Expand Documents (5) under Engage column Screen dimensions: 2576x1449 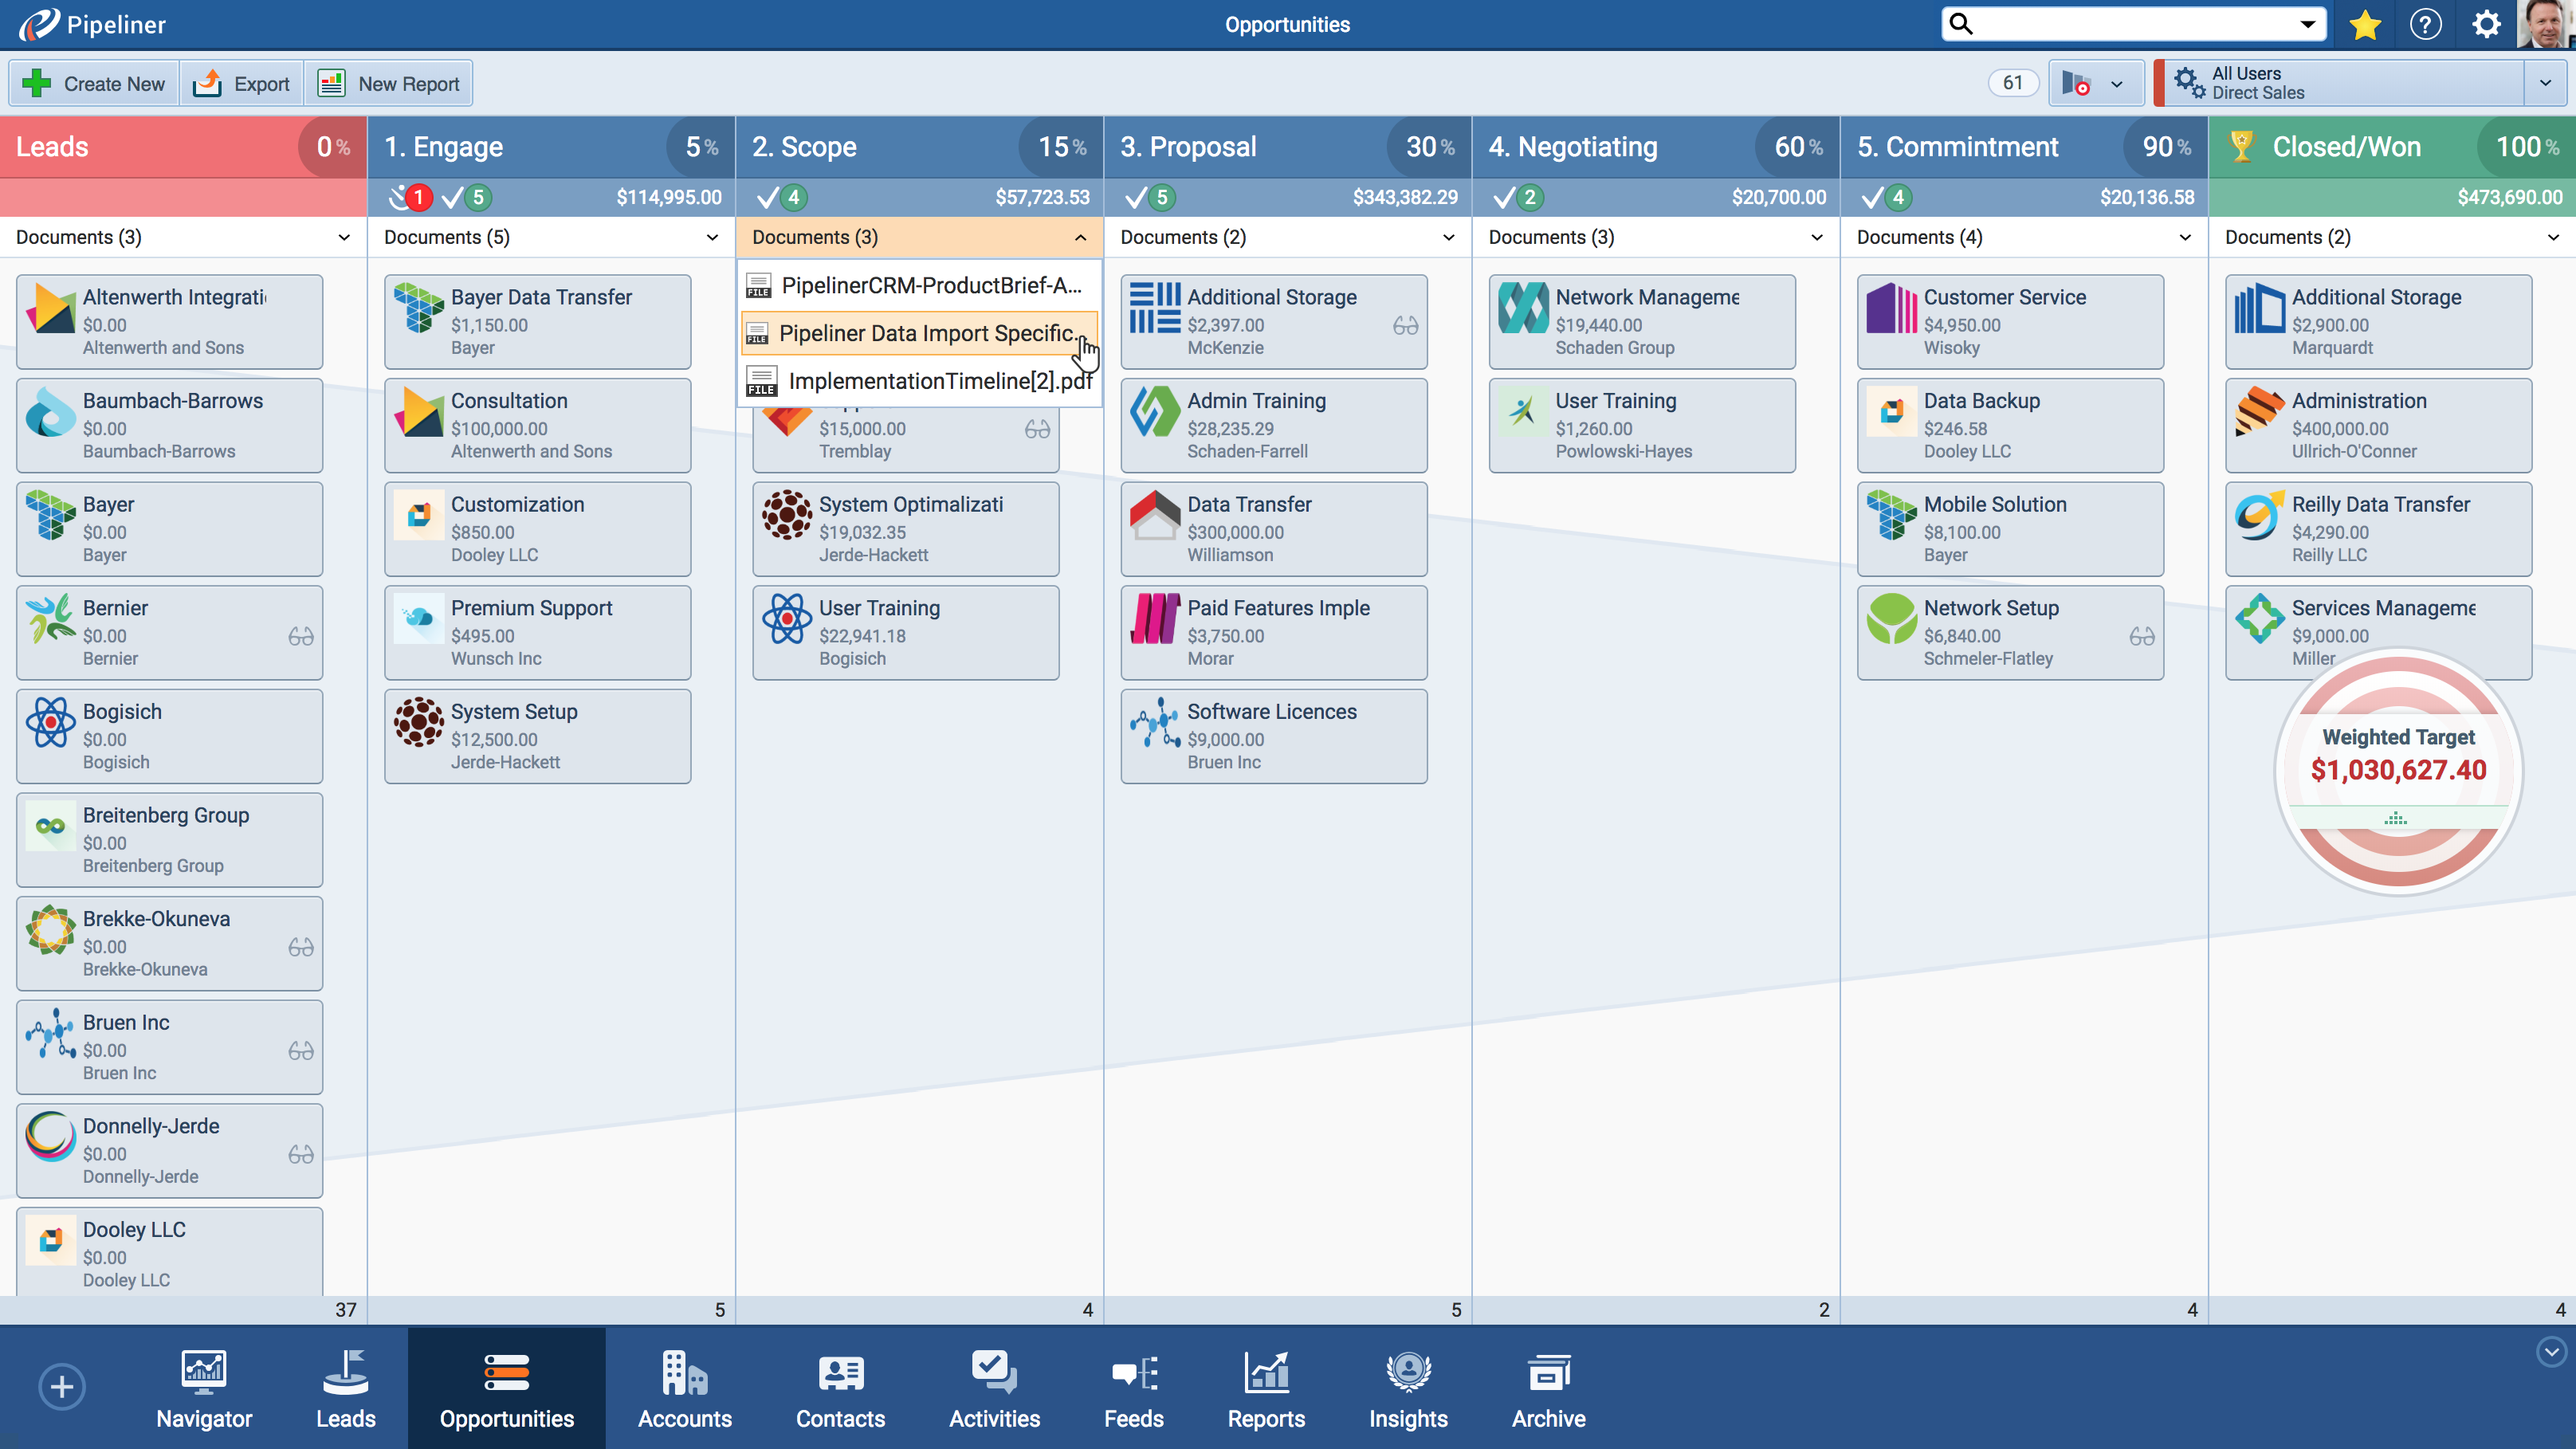(x=712, y=238)
